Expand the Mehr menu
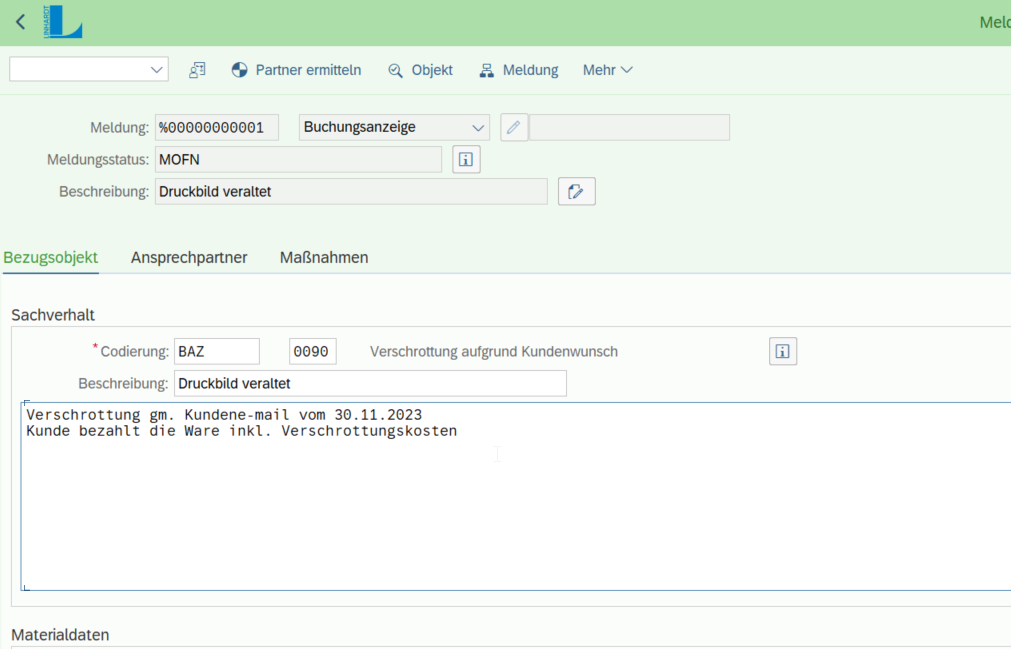Screen dimensions: 1011x649 click(607, 70)
